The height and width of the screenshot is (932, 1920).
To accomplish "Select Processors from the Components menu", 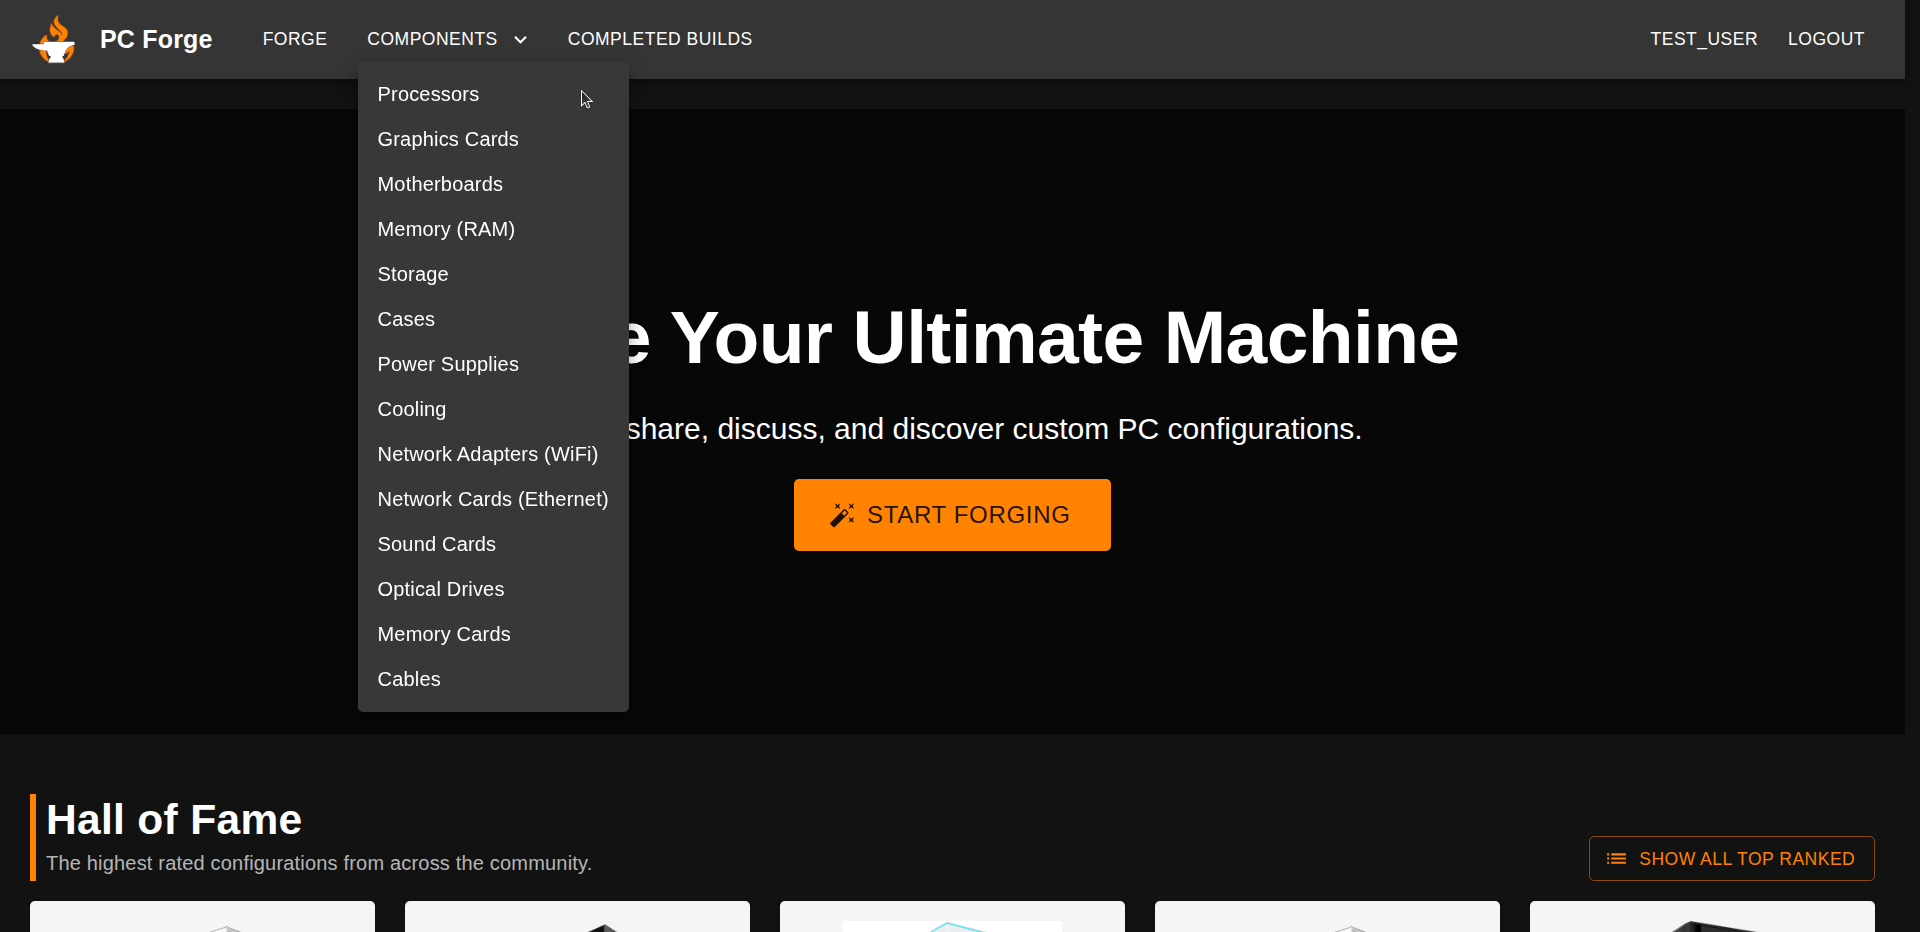I will click(428, 94).
